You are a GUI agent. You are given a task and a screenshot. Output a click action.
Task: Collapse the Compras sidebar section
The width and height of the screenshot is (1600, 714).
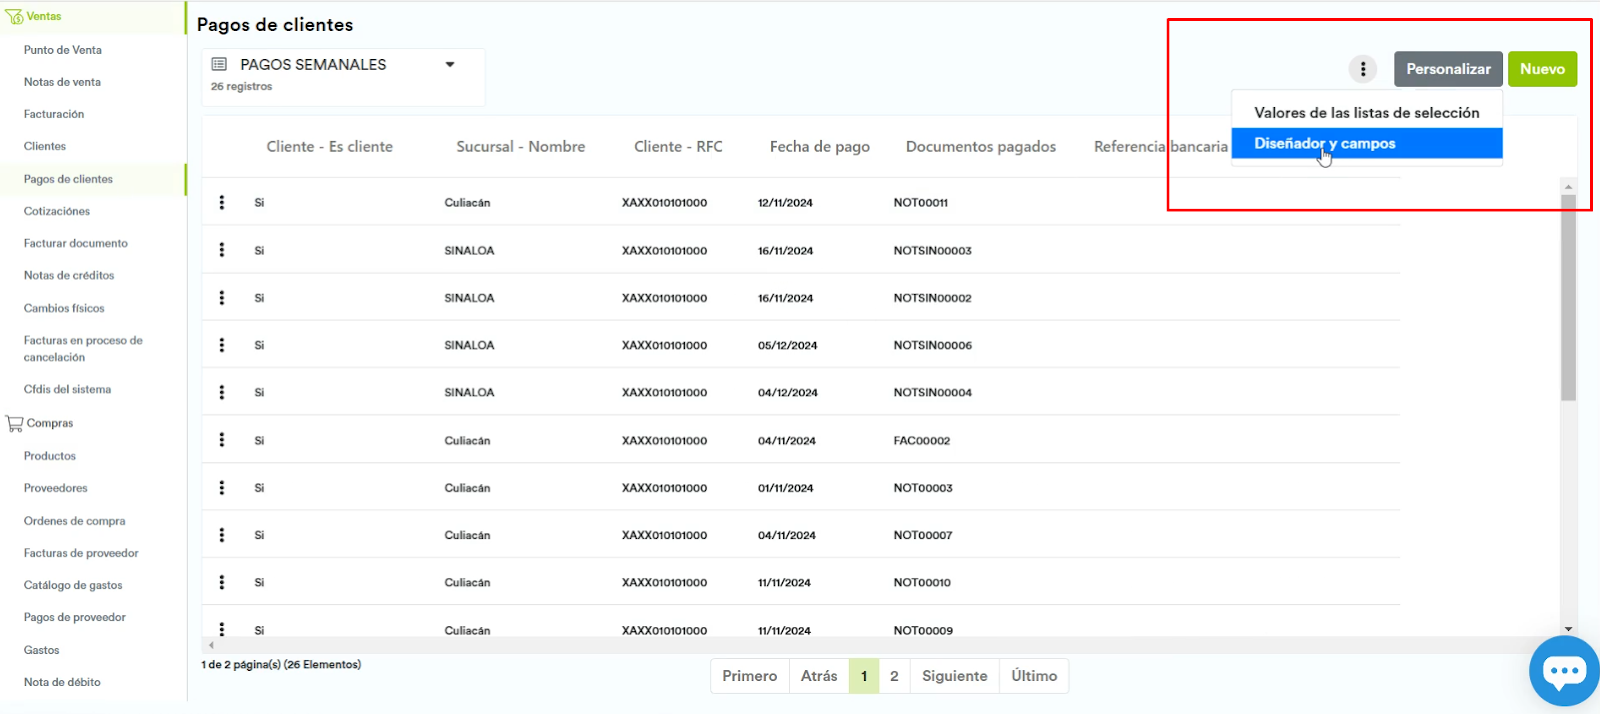click(50, 424)
